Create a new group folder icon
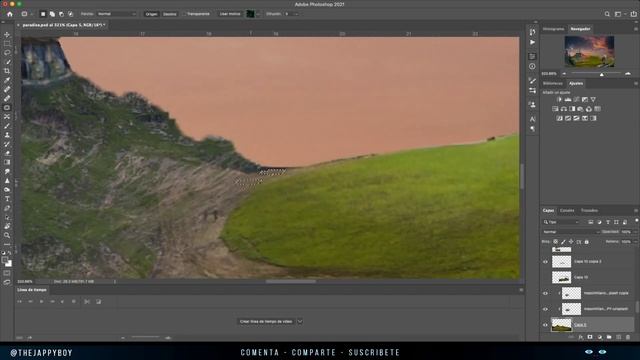 pos(609,337)
